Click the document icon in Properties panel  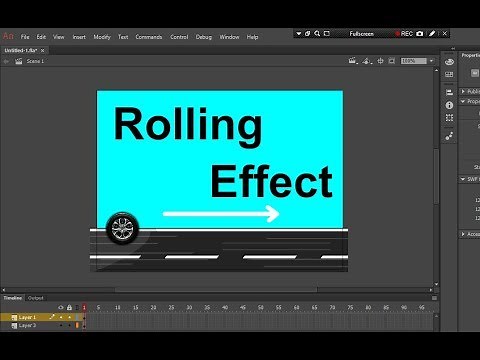[x=475, y=73]
